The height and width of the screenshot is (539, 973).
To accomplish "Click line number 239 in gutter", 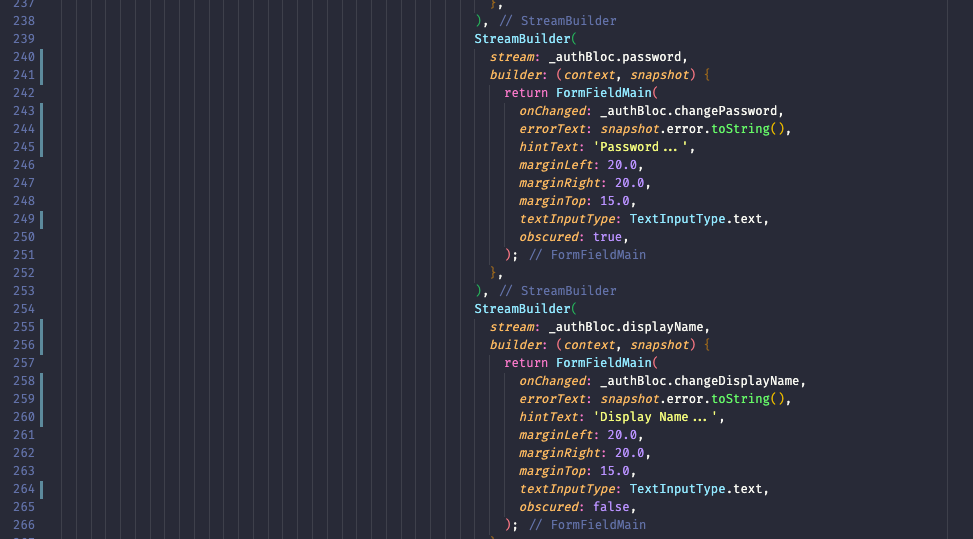I will pos(24,38).
